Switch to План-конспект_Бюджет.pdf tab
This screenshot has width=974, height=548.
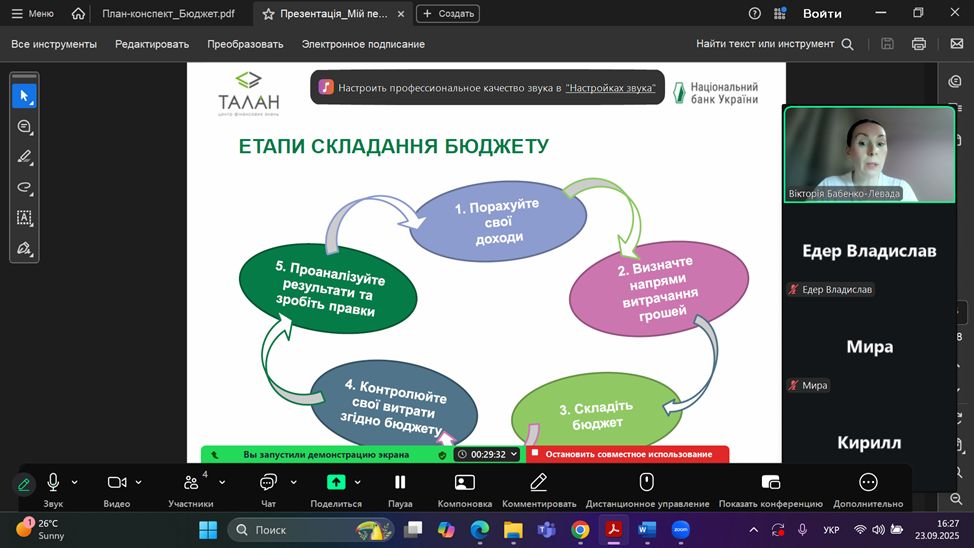[x=168, y=14]
